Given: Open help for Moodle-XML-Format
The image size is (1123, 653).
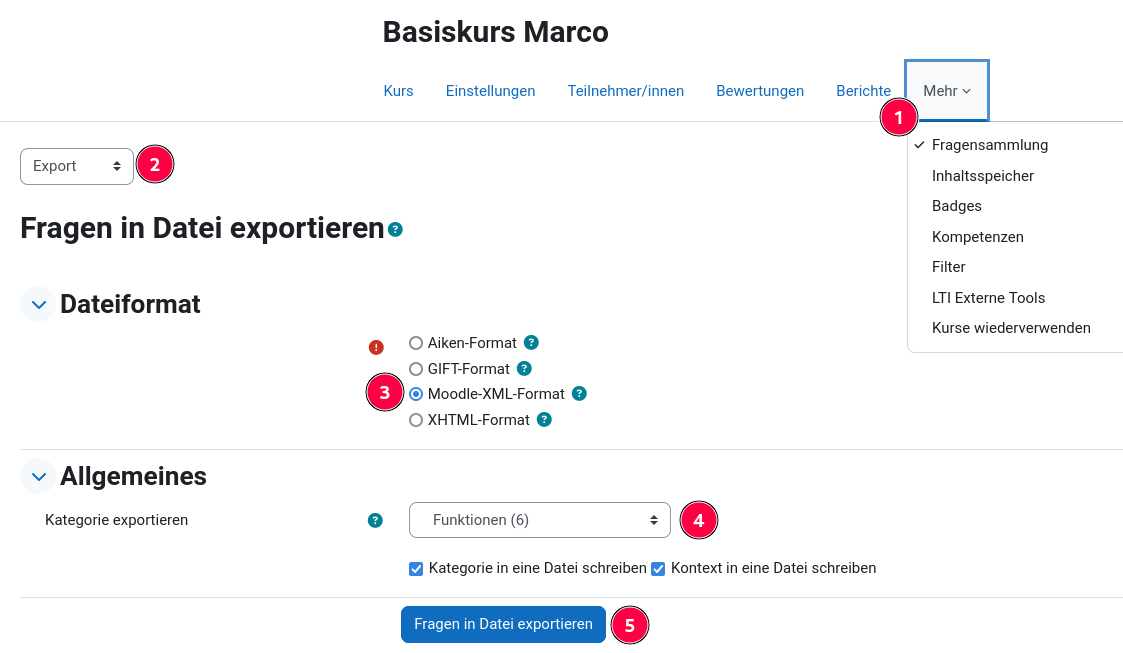Looking at the screenshot, I should [579, 393].
